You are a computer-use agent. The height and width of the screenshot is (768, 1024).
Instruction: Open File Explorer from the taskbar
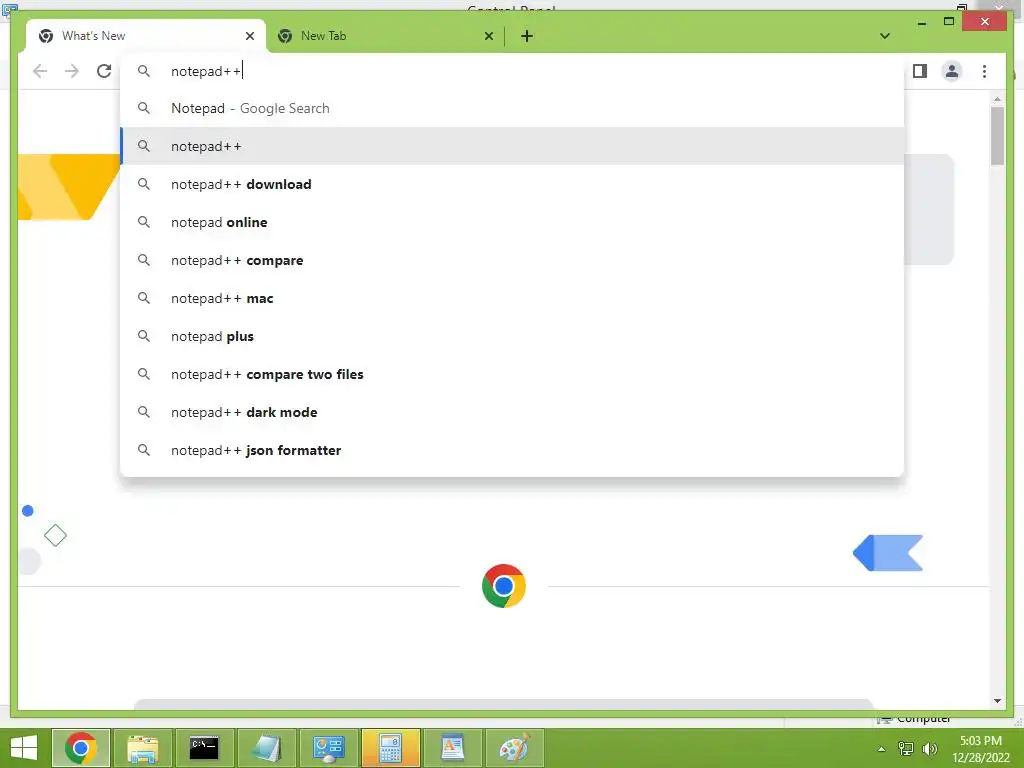point(142,748)
